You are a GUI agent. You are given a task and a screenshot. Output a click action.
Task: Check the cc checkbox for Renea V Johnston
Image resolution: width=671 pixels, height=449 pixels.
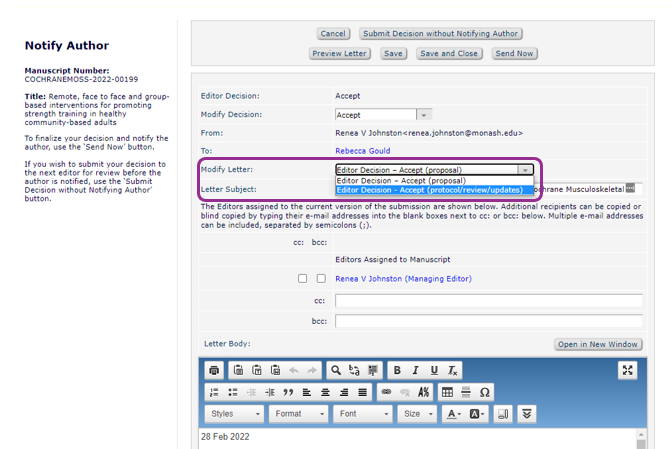pyautogui.click(x=303, y=278)
